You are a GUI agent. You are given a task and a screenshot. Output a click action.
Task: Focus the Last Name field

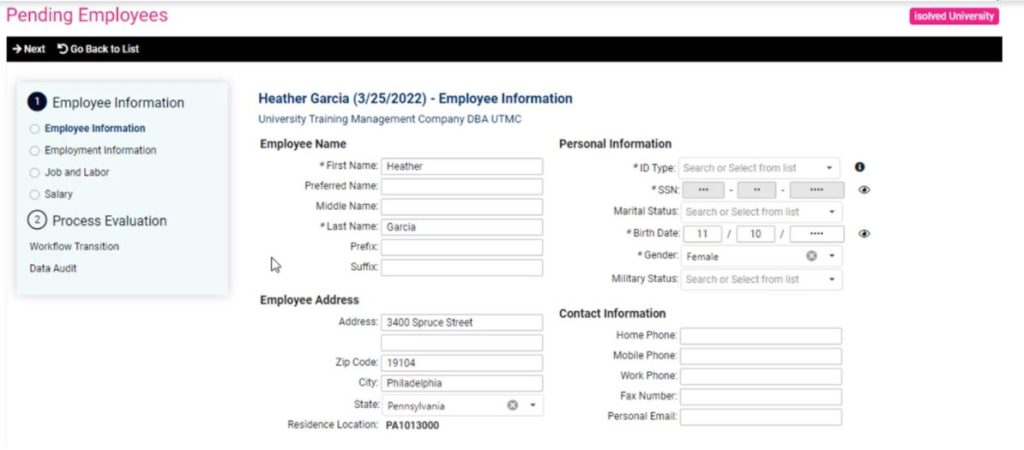point(462,227)
